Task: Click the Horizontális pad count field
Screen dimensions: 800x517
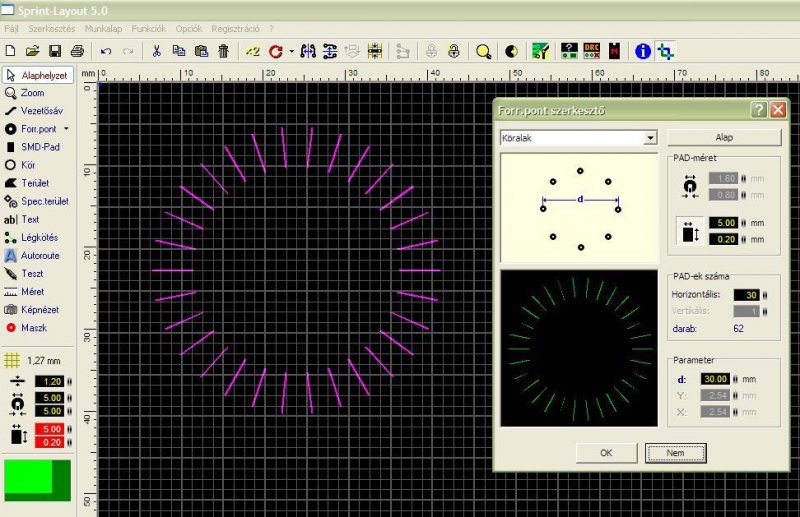Action: click(746, 295)
